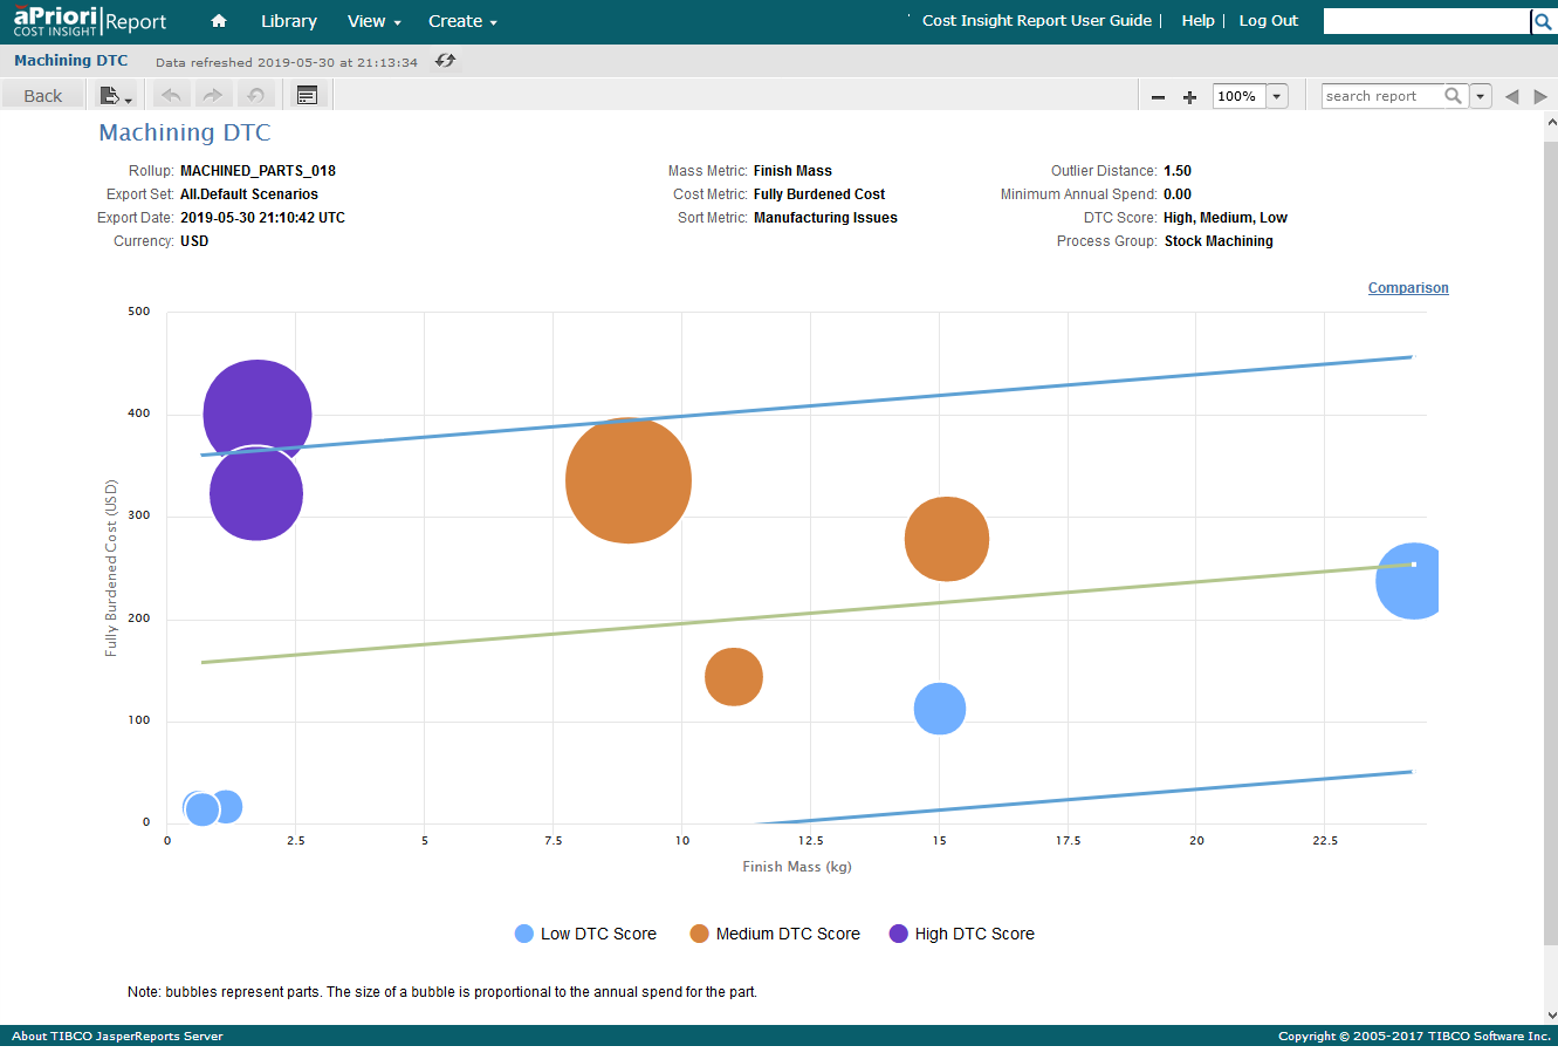Toggle the Low DTC Score legend series
The width and height of the screenshot is (1558, 1047).
tap(586, 934)
